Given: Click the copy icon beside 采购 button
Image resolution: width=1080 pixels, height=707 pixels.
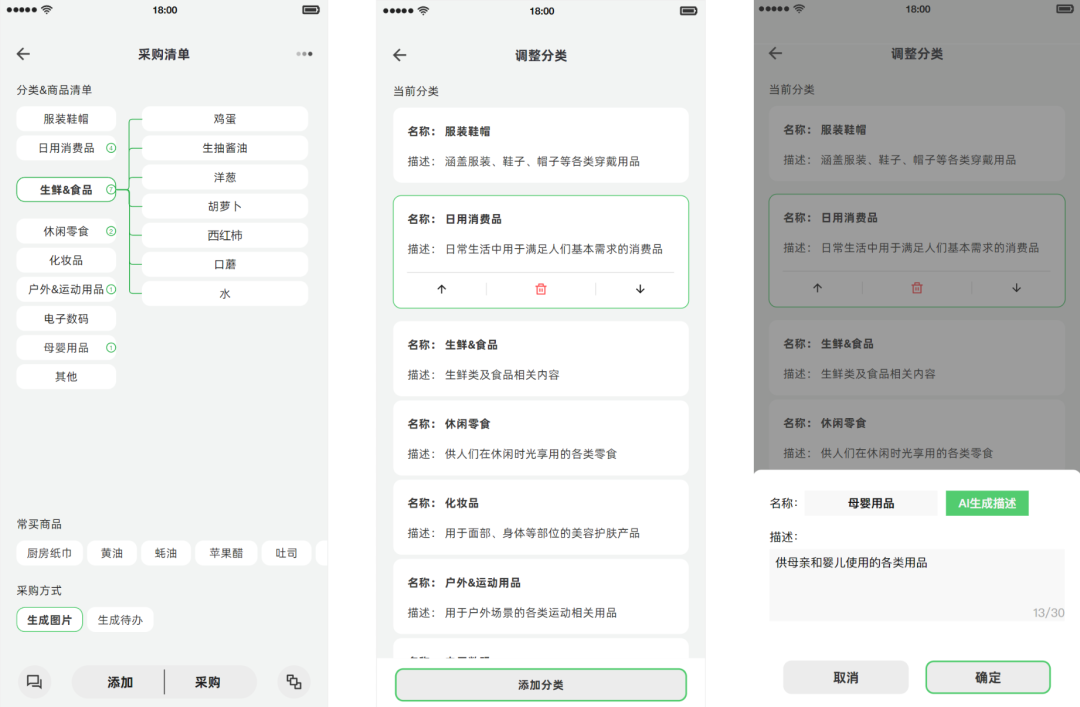Looking at the screenshot, I should (x=294, y=682).
